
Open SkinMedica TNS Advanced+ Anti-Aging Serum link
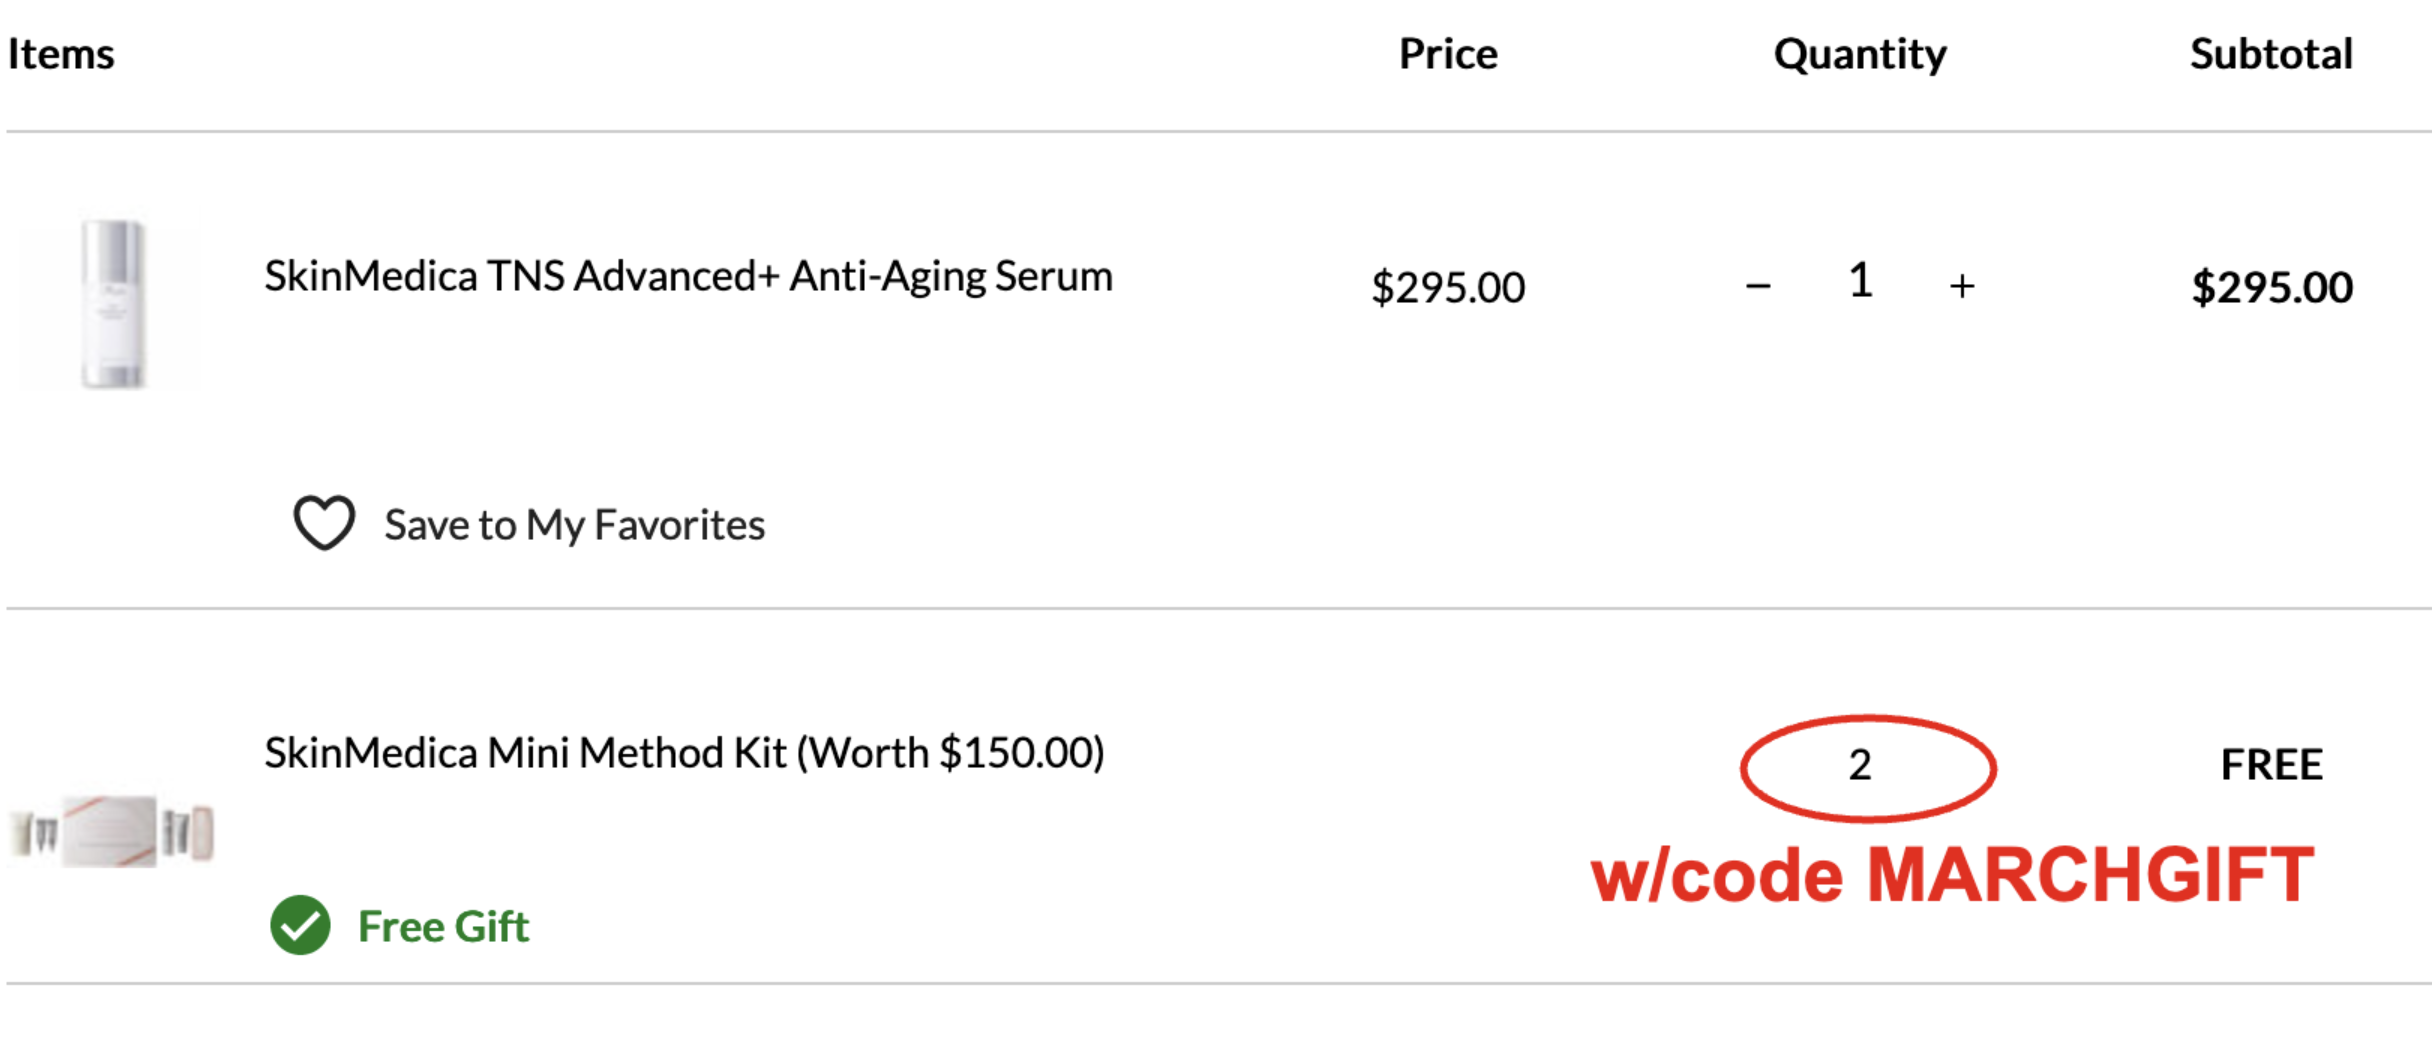688,276
